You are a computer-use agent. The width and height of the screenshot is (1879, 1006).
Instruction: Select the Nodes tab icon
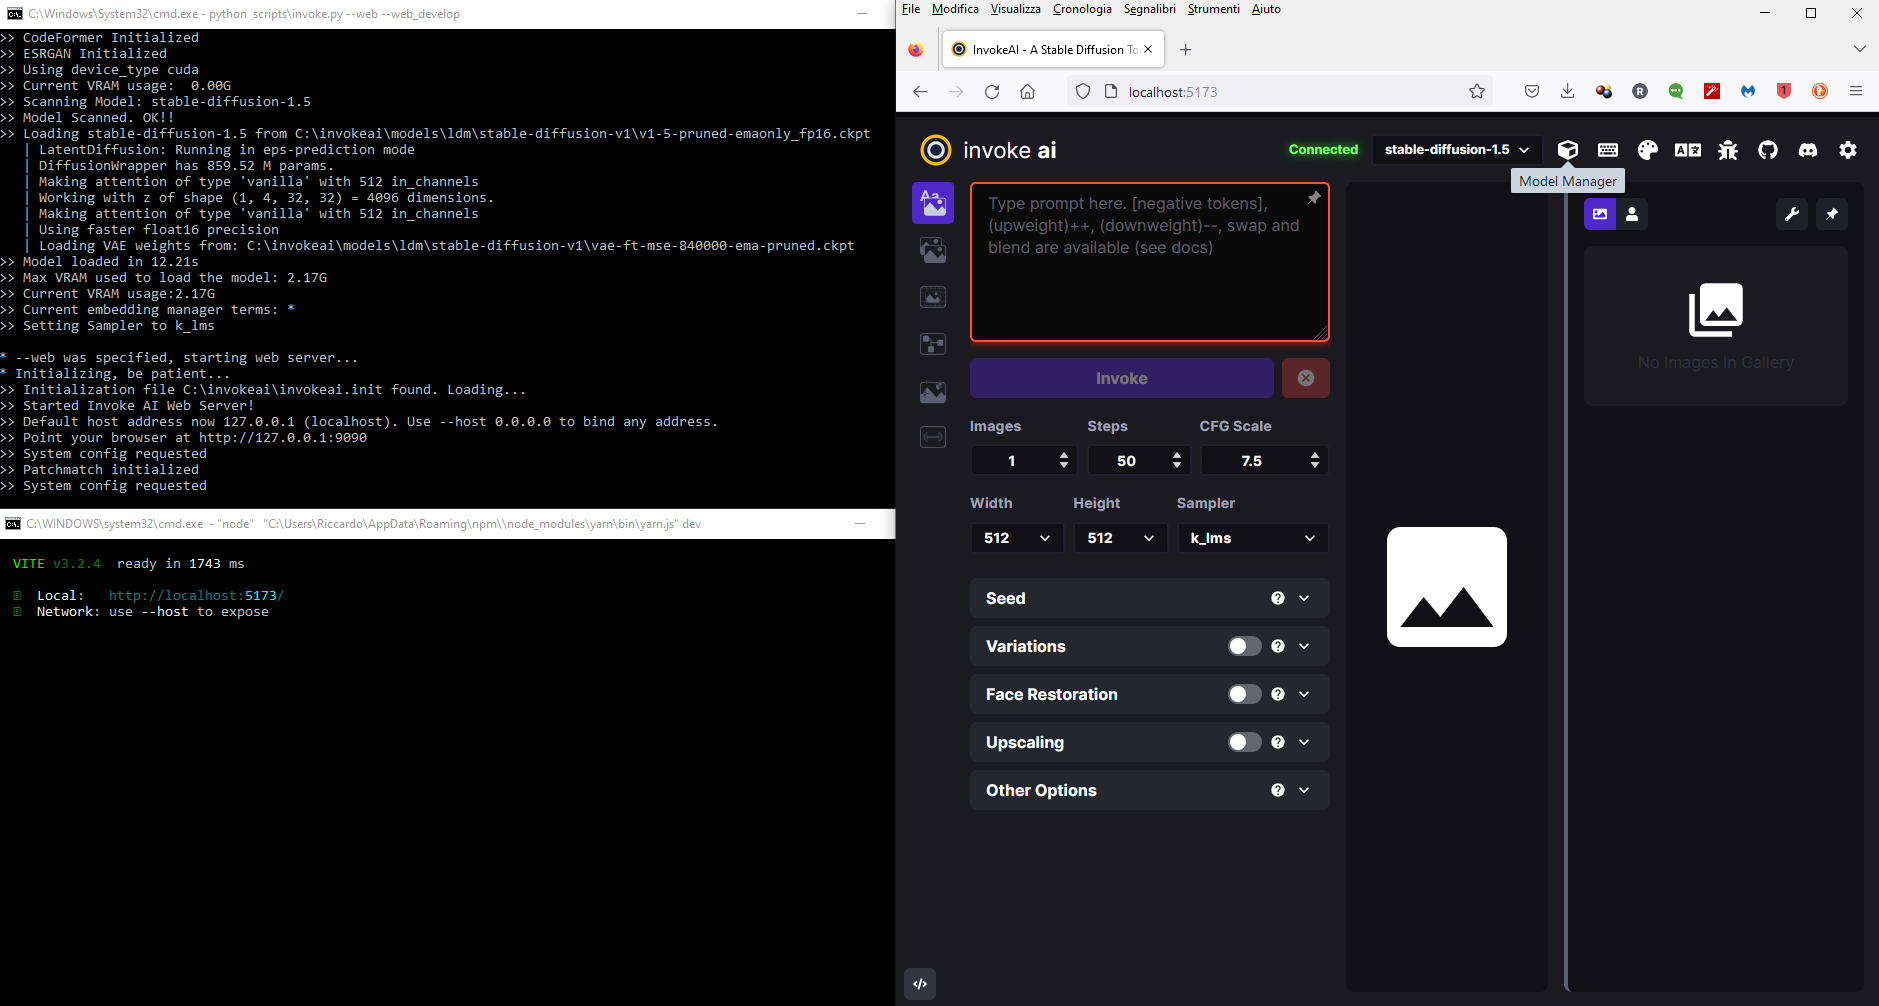coord(933,344)
